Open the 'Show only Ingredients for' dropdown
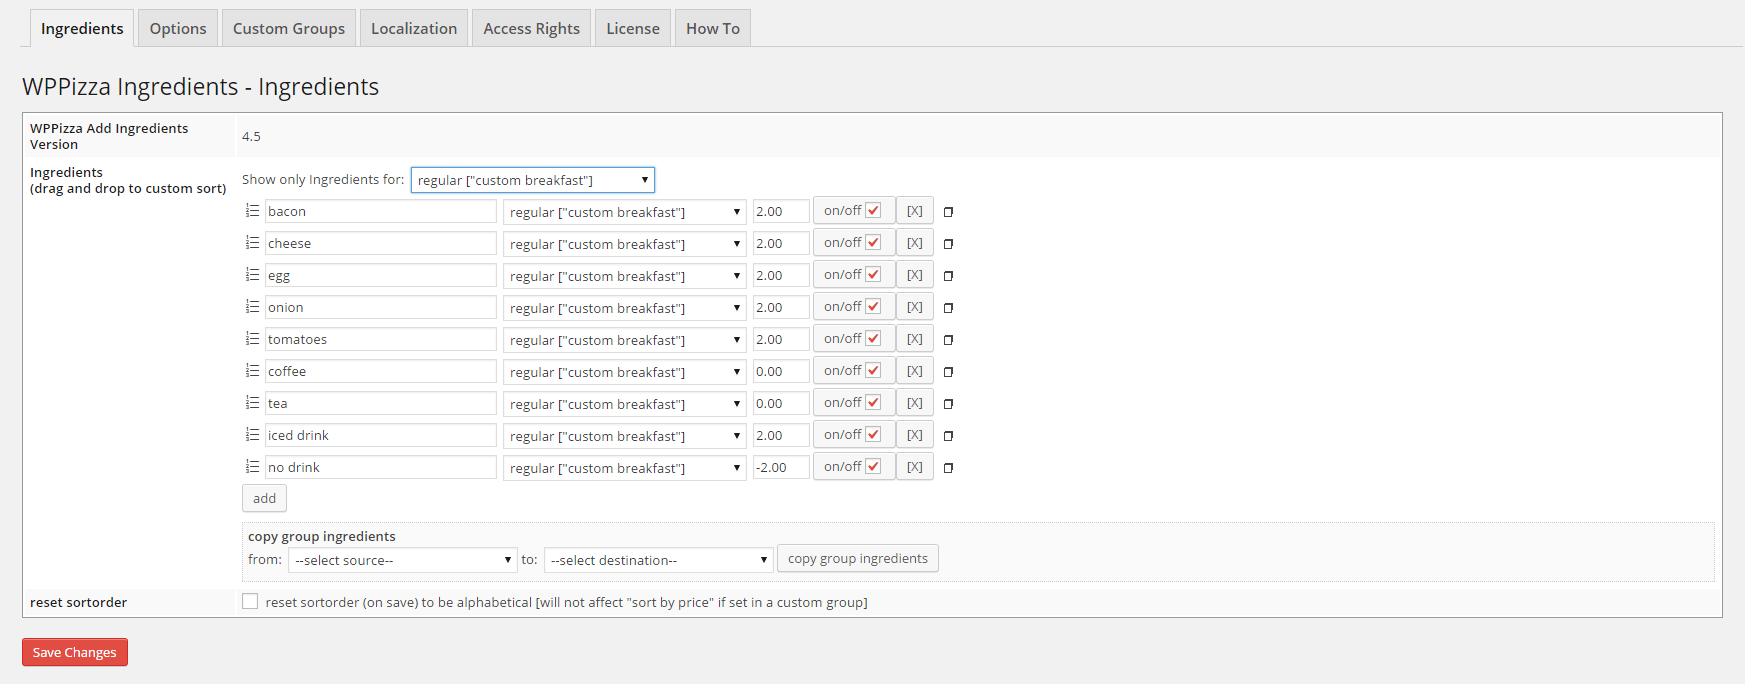This screenshot has width=1745, height=684. coord(533,180)
